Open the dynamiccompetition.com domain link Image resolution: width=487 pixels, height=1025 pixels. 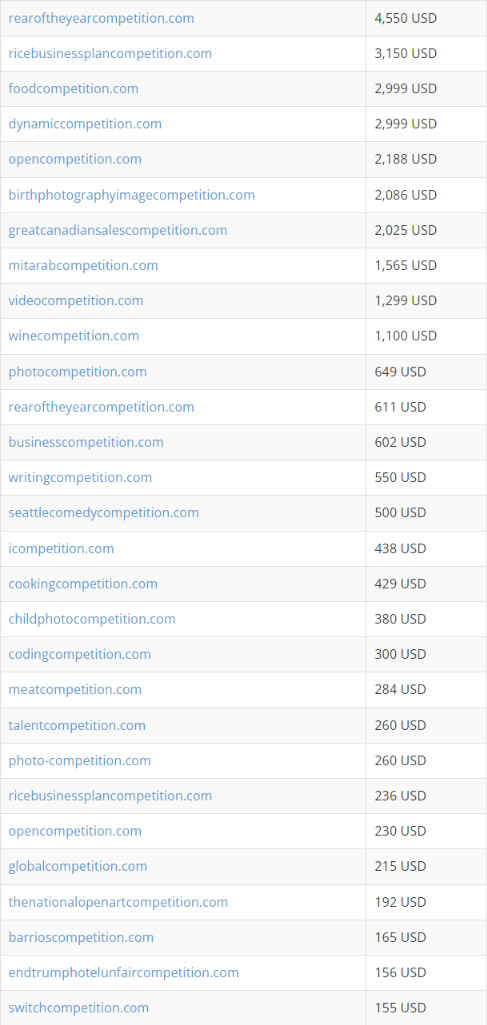point(85,124)
